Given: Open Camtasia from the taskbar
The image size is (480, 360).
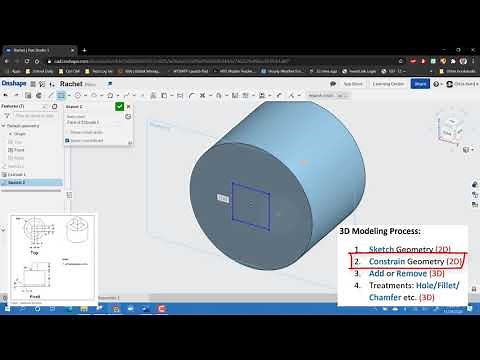Looking at the screenshot, I should coord(162,309).
